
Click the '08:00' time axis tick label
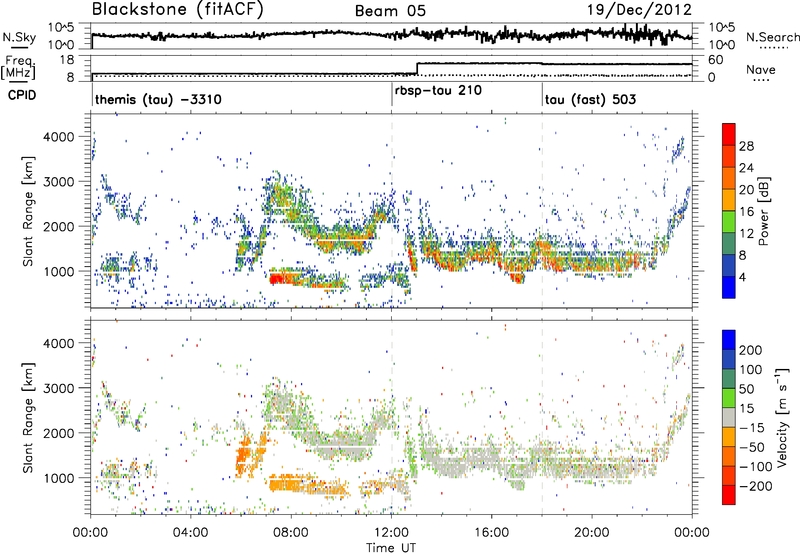point(291,533)
